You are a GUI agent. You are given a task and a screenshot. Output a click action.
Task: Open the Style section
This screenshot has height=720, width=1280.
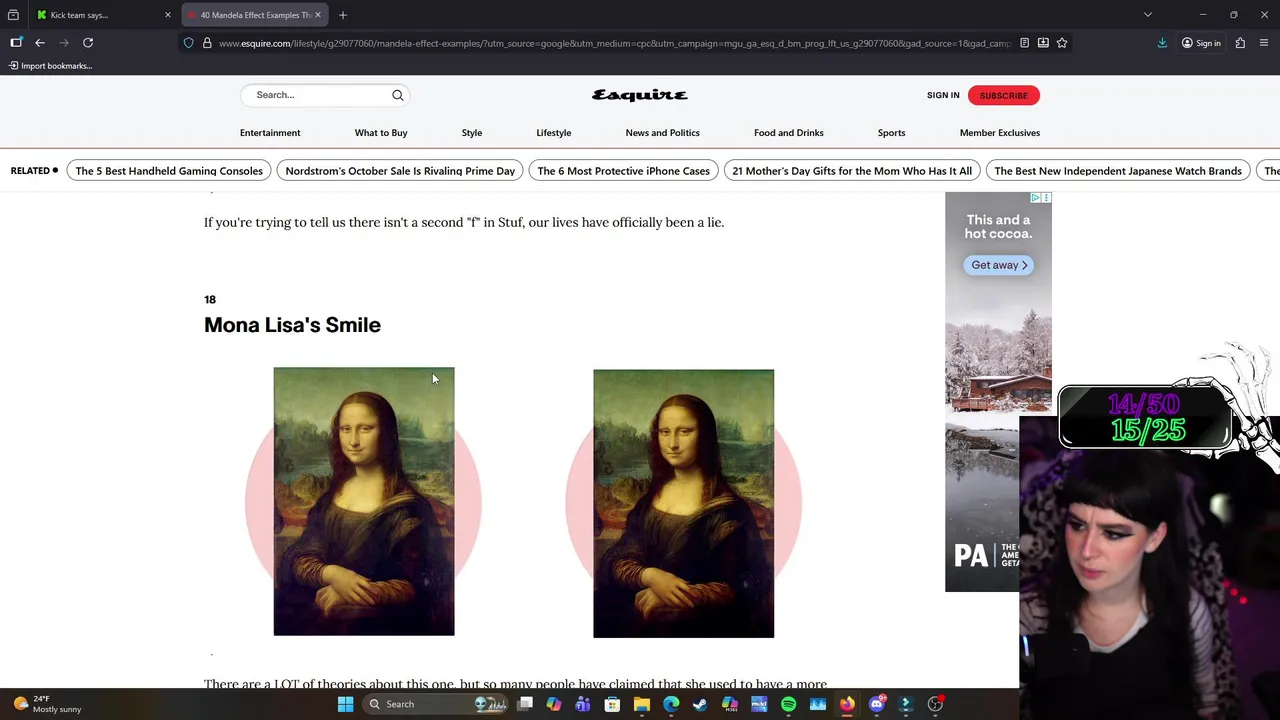click(x=472, y=133)
